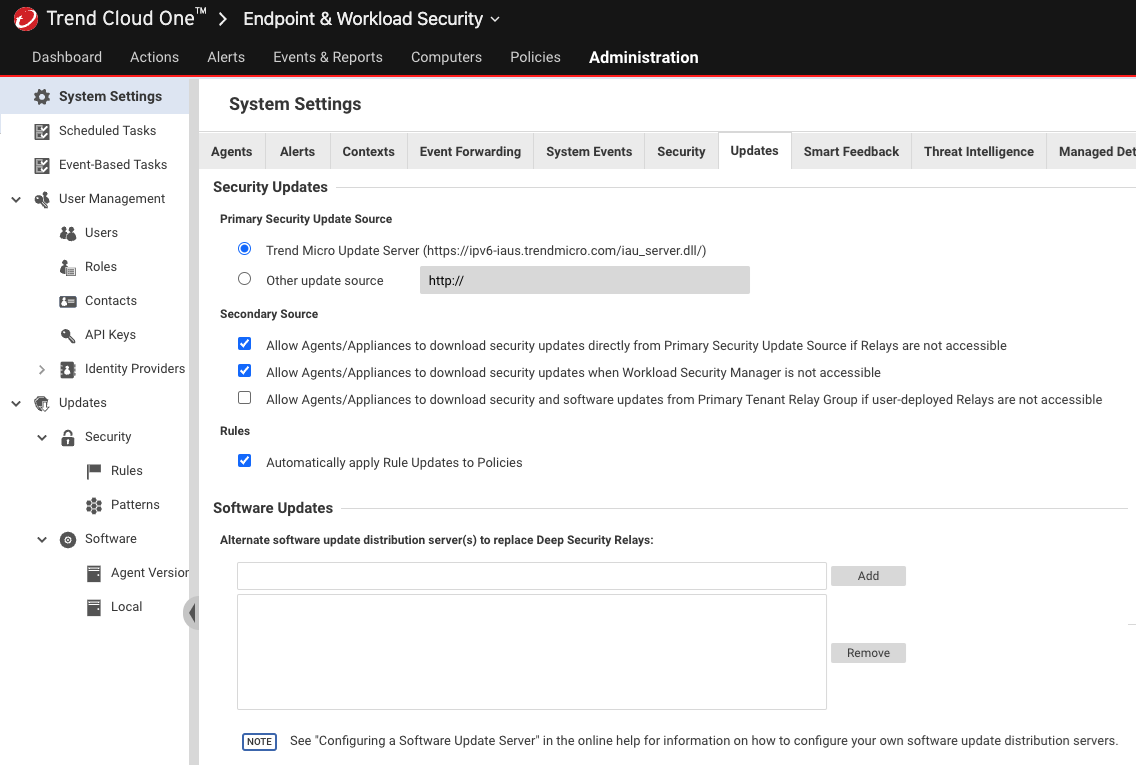The image size is (1136, 765).
Task: Open the Computers menu
Action: (x=446, y=57)
